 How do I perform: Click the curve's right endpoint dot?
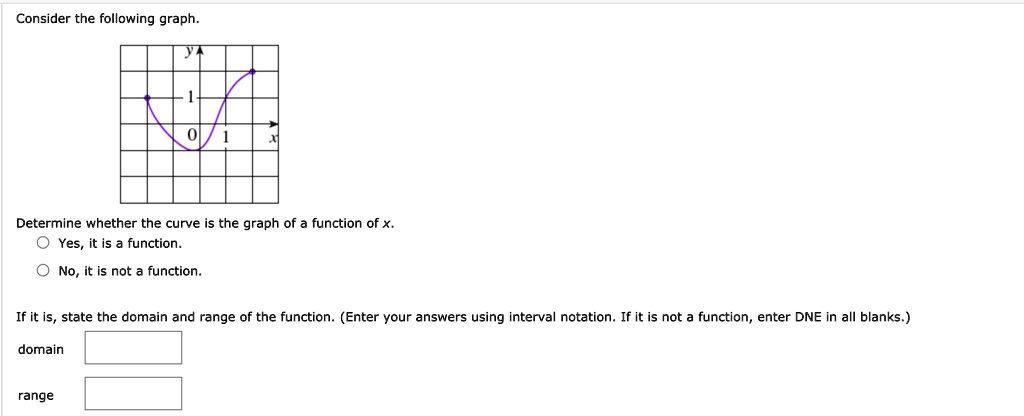coord(252,71)
